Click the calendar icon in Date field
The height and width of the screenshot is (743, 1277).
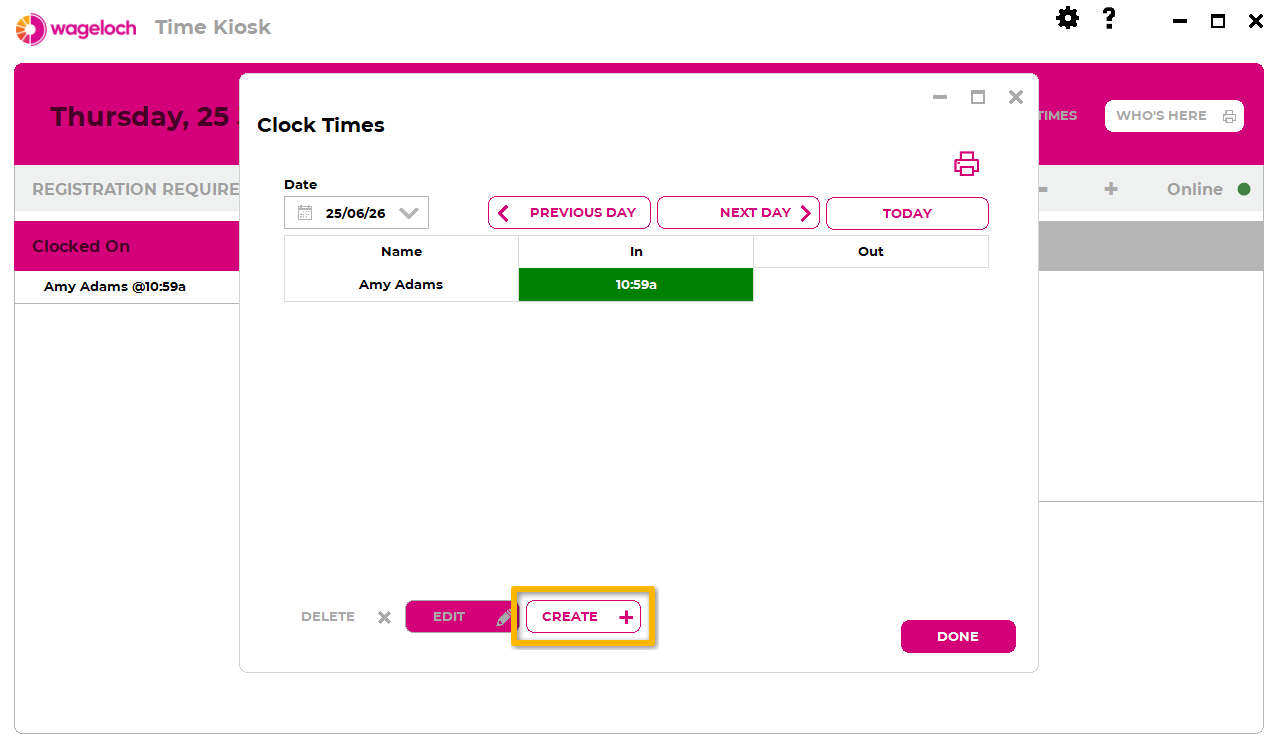[305, 213]
